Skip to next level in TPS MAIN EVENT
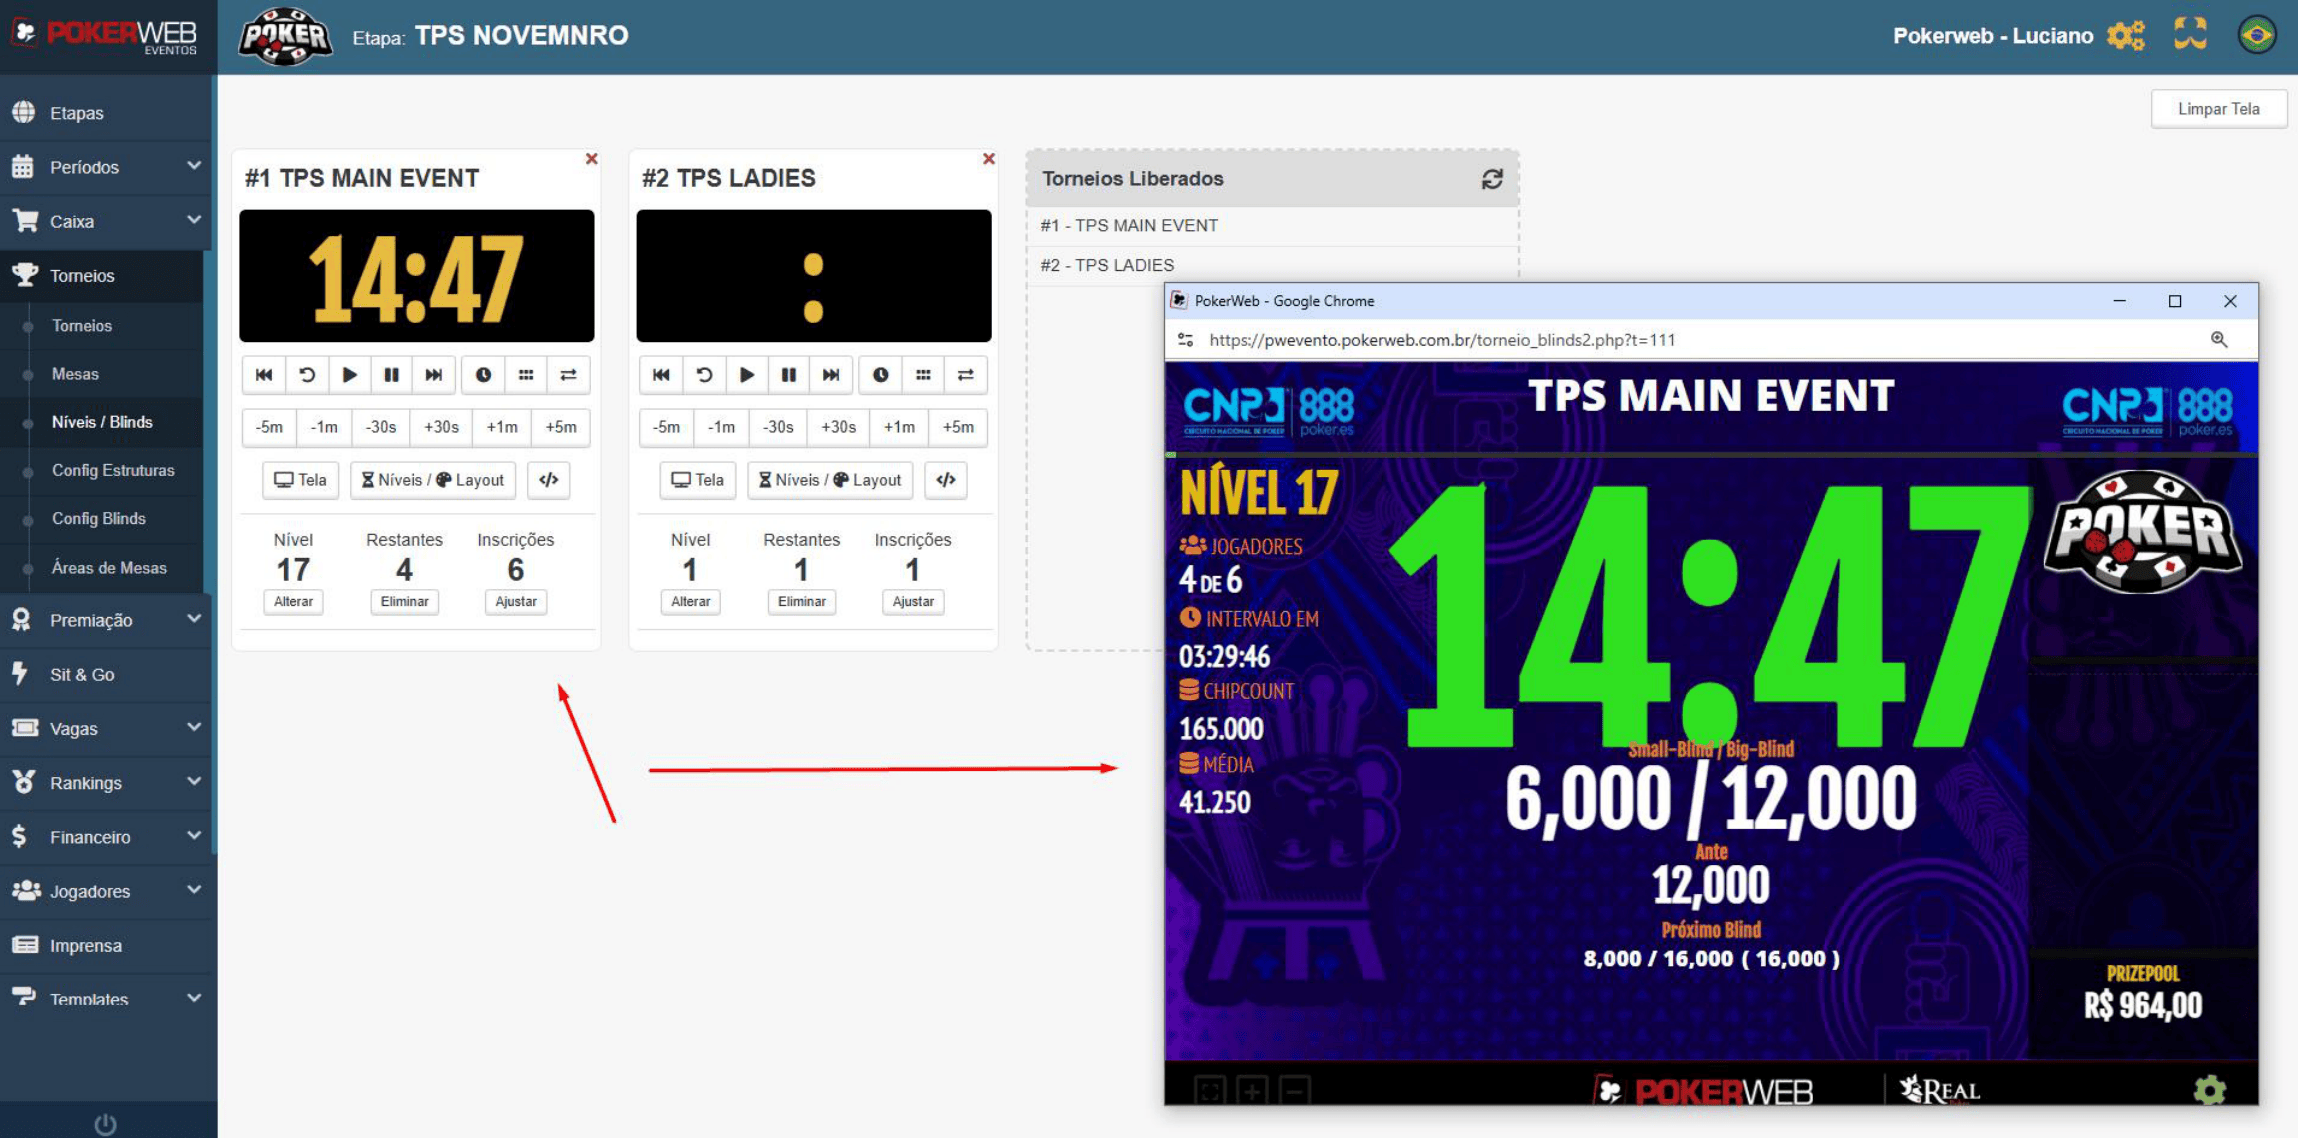Image resolution: width=2298 pixels, height=1138 pixels. 433,375
